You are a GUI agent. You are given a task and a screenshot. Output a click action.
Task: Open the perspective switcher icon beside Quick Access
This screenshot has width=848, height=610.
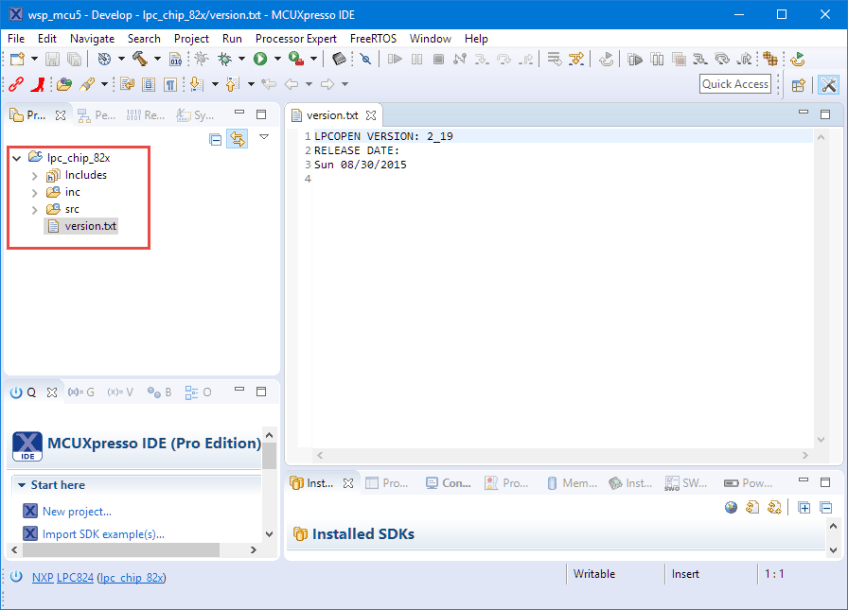click(796, 84)
